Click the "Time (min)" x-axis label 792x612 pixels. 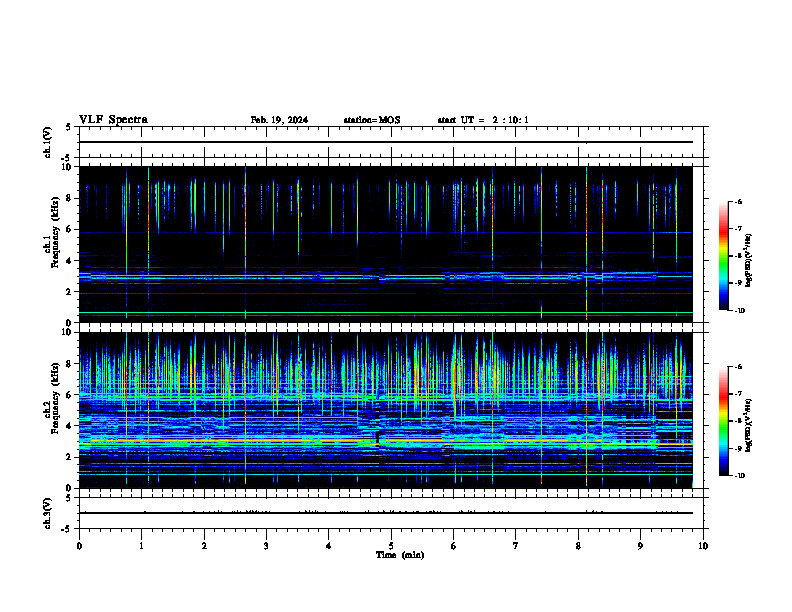coord(400,555)
